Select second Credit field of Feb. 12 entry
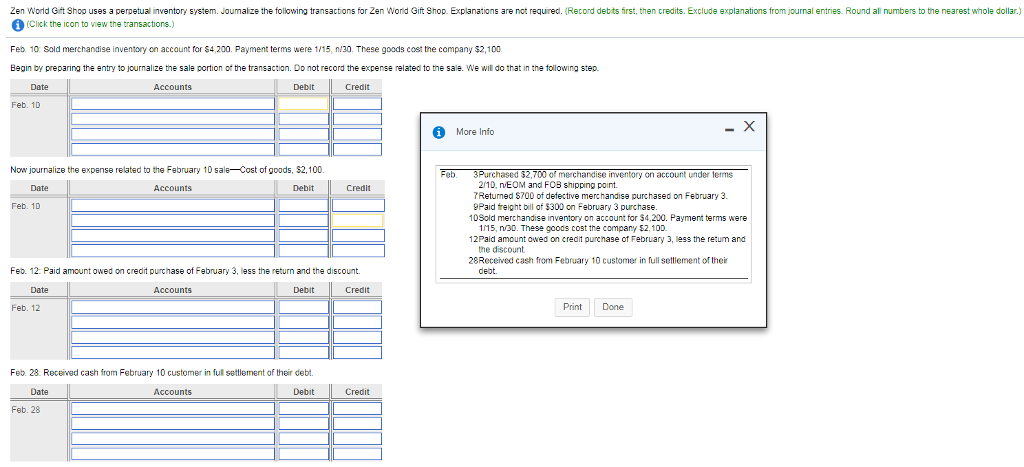The image size is (1024, 467). [x=357, y=322]
